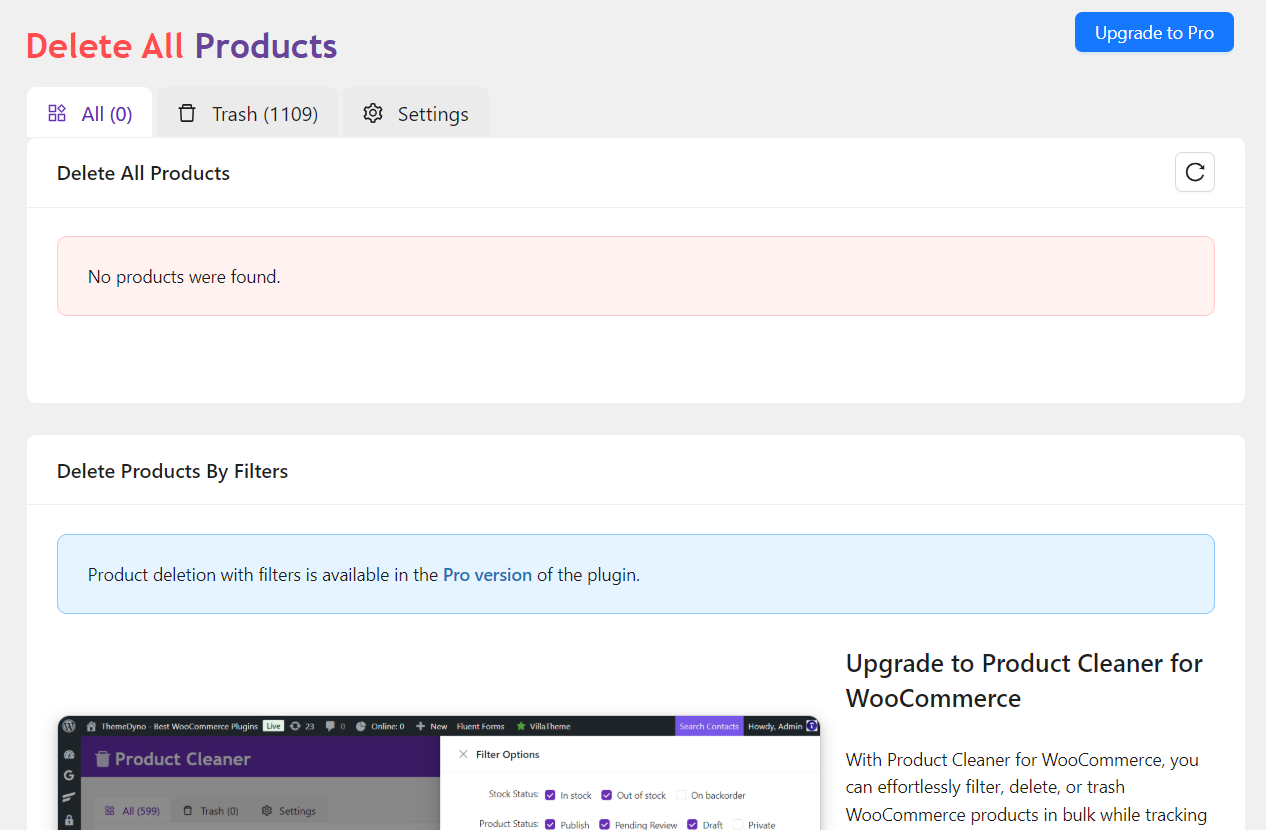The width and height of the screenshot is (1266, 830).
Task: Refresh the Delete All Products list
Action: pos(1194,172)
